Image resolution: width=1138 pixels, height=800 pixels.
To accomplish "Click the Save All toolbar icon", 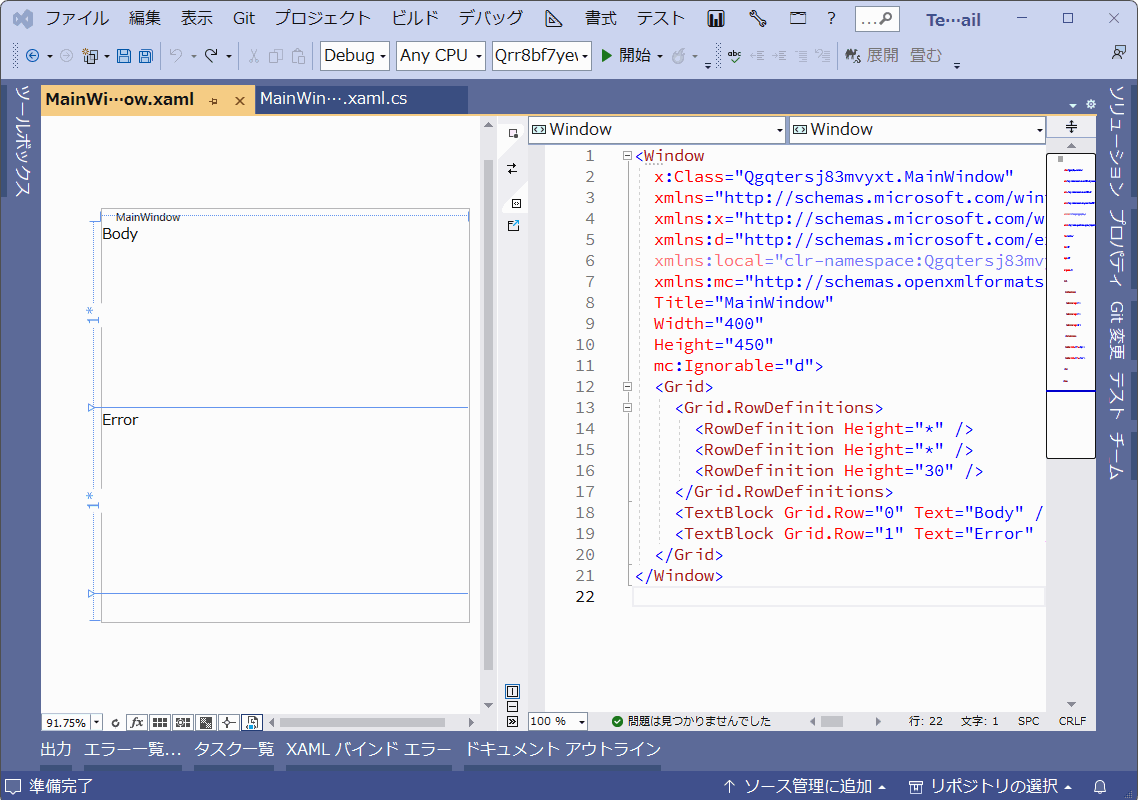I will point(145,56).
